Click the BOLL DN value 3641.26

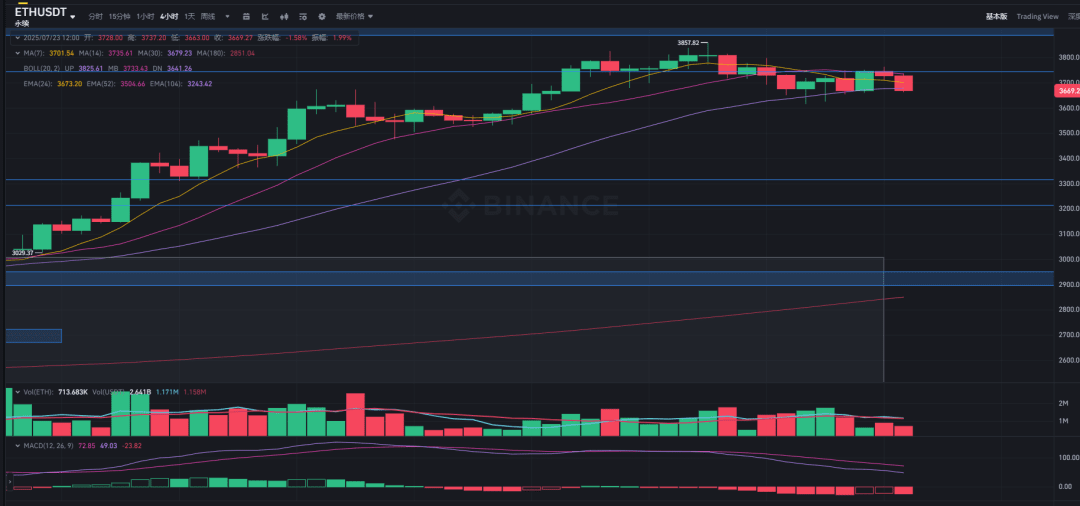(179, 68)
